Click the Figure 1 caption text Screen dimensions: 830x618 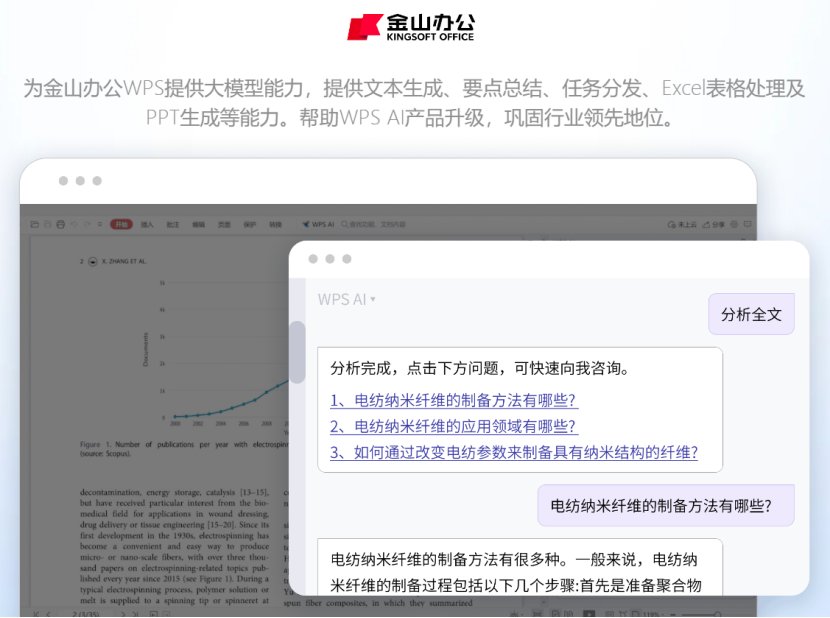[x=184, y=449]
